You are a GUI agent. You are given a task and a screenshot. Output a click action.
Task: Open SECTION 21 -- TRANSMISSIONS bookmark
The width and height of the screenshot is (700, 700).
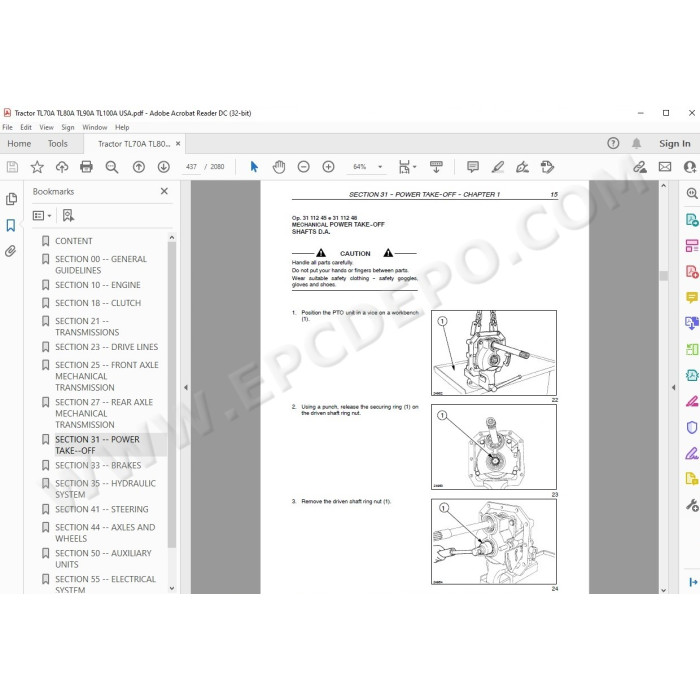[87, 327]
